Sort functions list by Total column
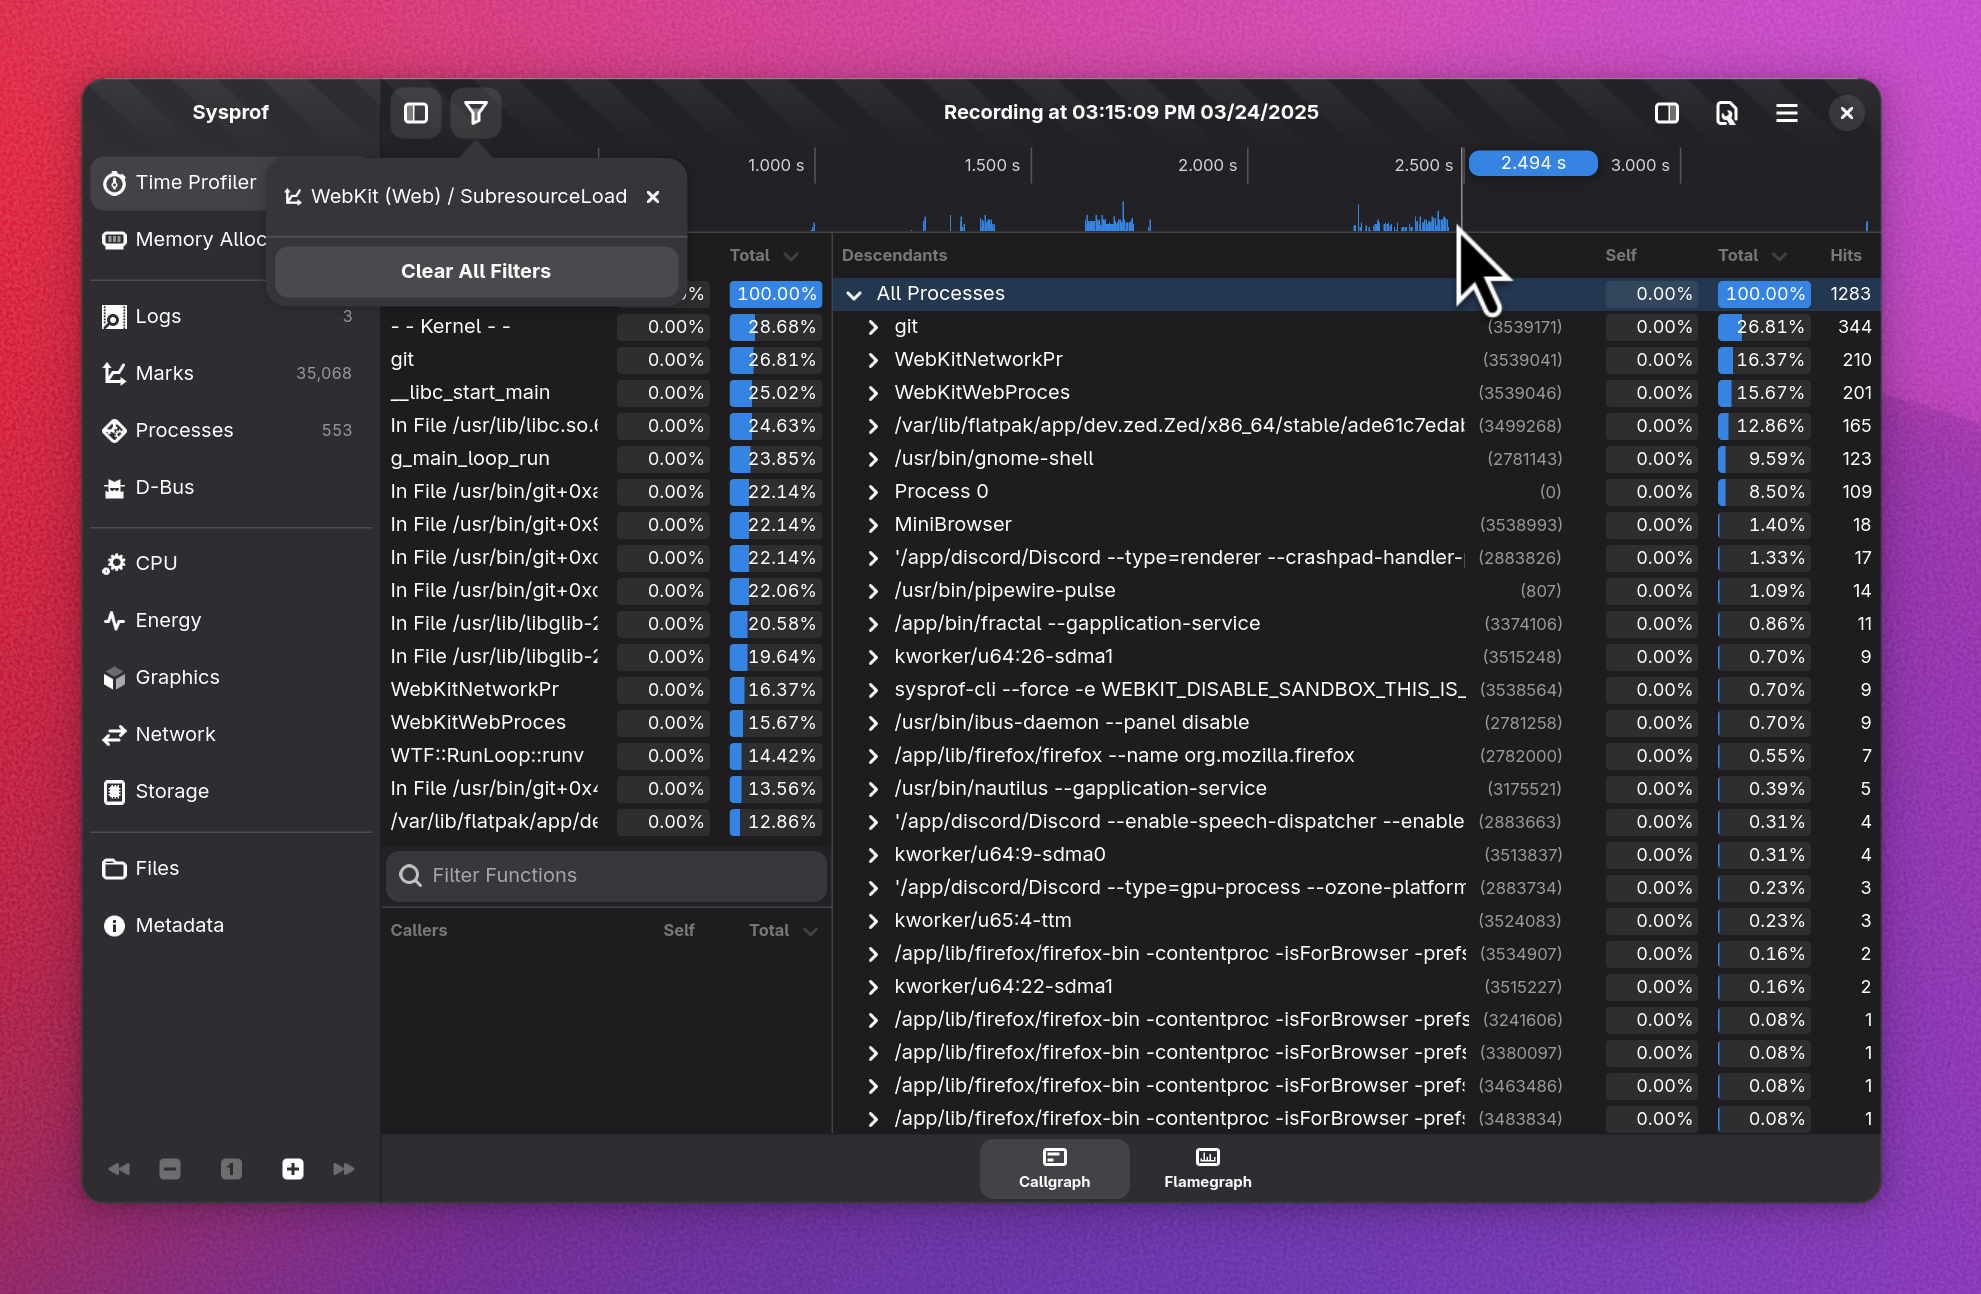 tap(764, 256)
